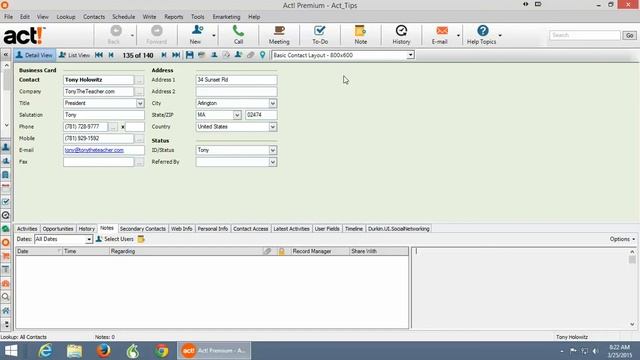Add a To-Do activity
Image resolution: width=640 pixels, height=360 pixels.
point(320,35)
